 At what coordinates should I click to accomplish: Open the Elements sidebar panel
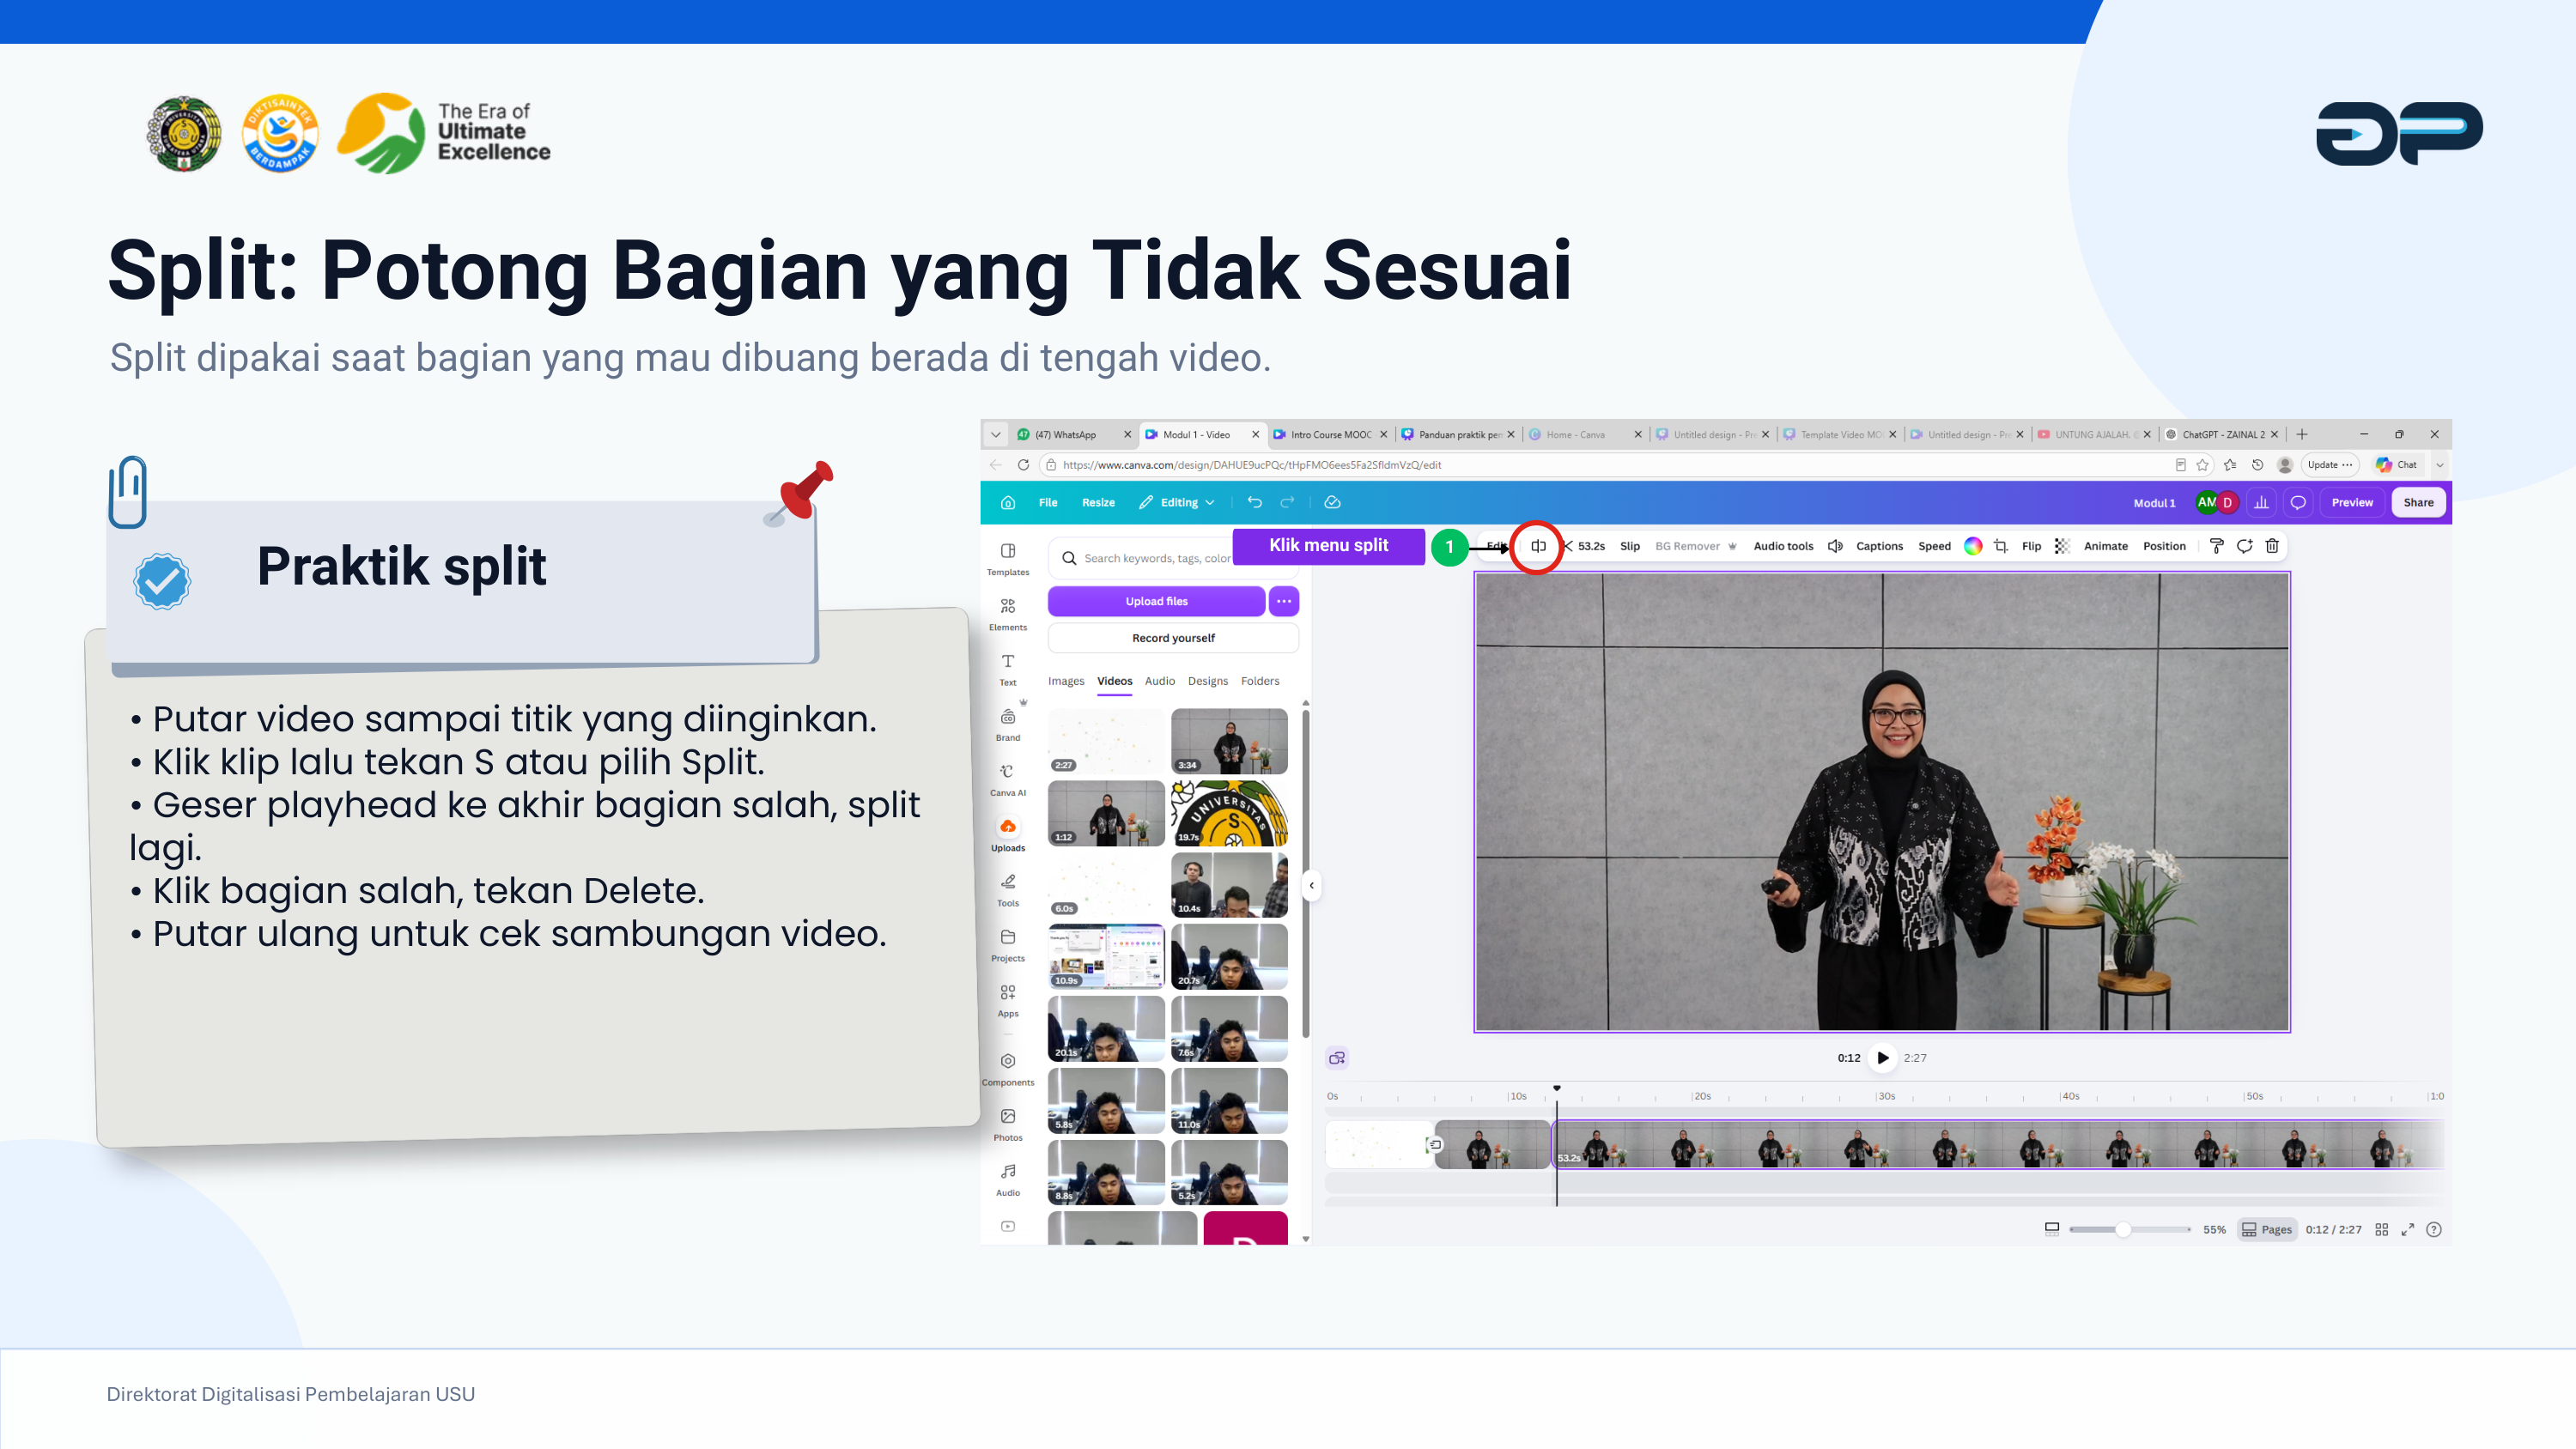coord(1008,614)
